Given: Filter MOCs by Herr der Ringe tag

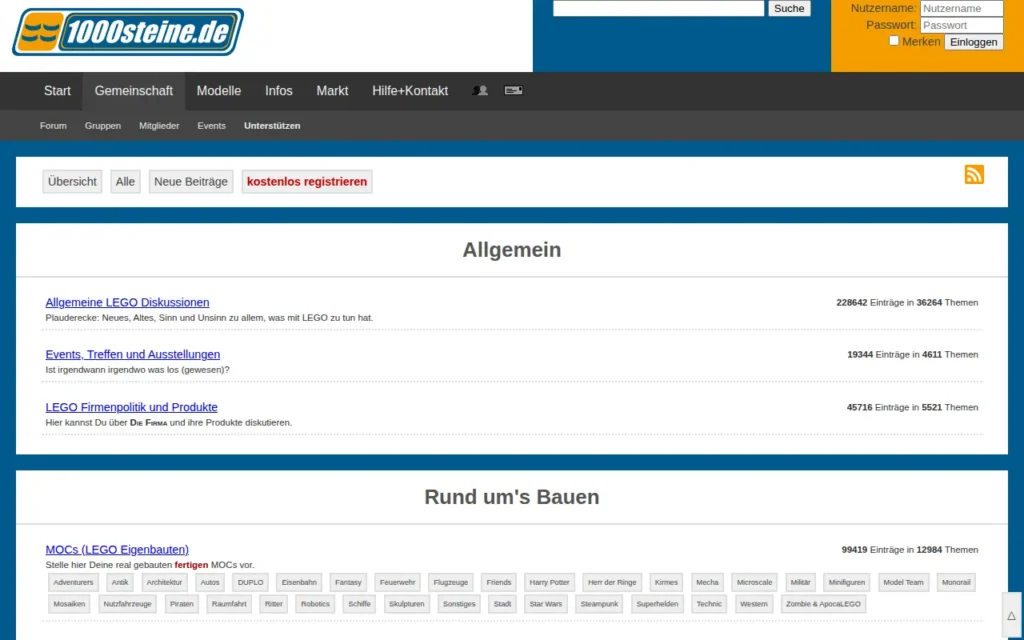Looking at the screenshot, I should [612, 583].
